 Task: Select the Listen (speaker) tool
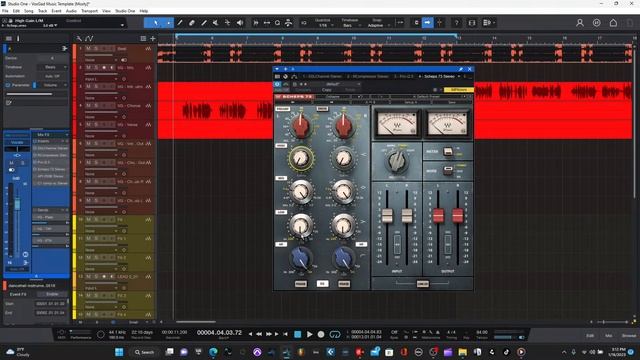(240, 23)
